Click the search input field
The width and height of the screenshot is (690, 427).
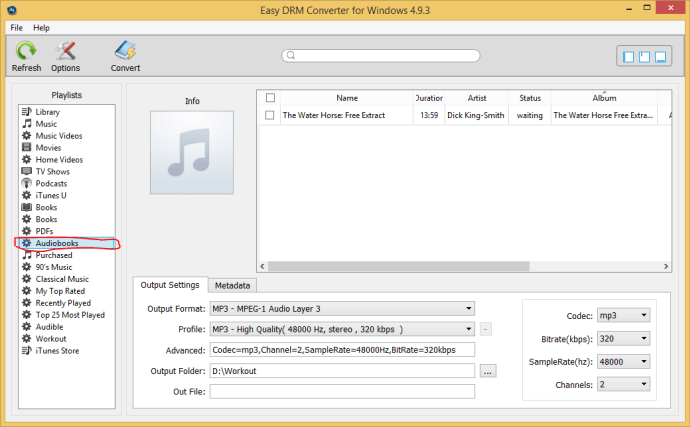(x=381, y=55)
